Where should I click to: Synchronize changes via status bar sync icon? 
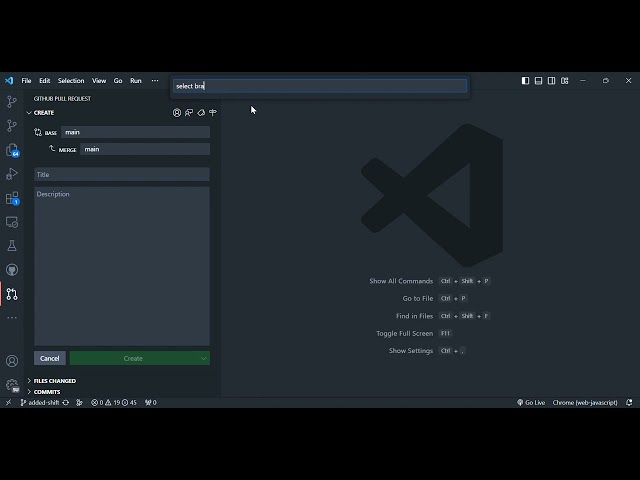[x=66, y=402]
